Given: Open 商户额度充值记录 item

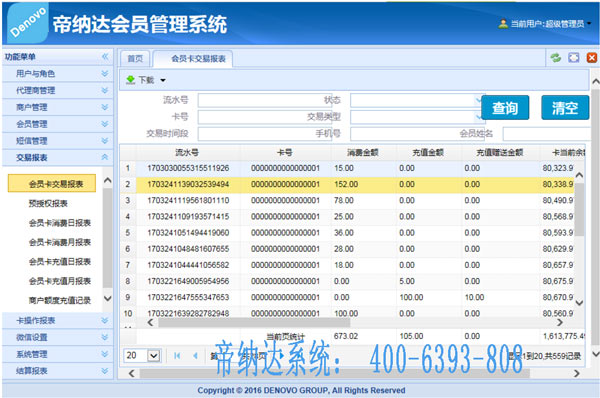Looking at the screenshot, I should click(60, 300).
